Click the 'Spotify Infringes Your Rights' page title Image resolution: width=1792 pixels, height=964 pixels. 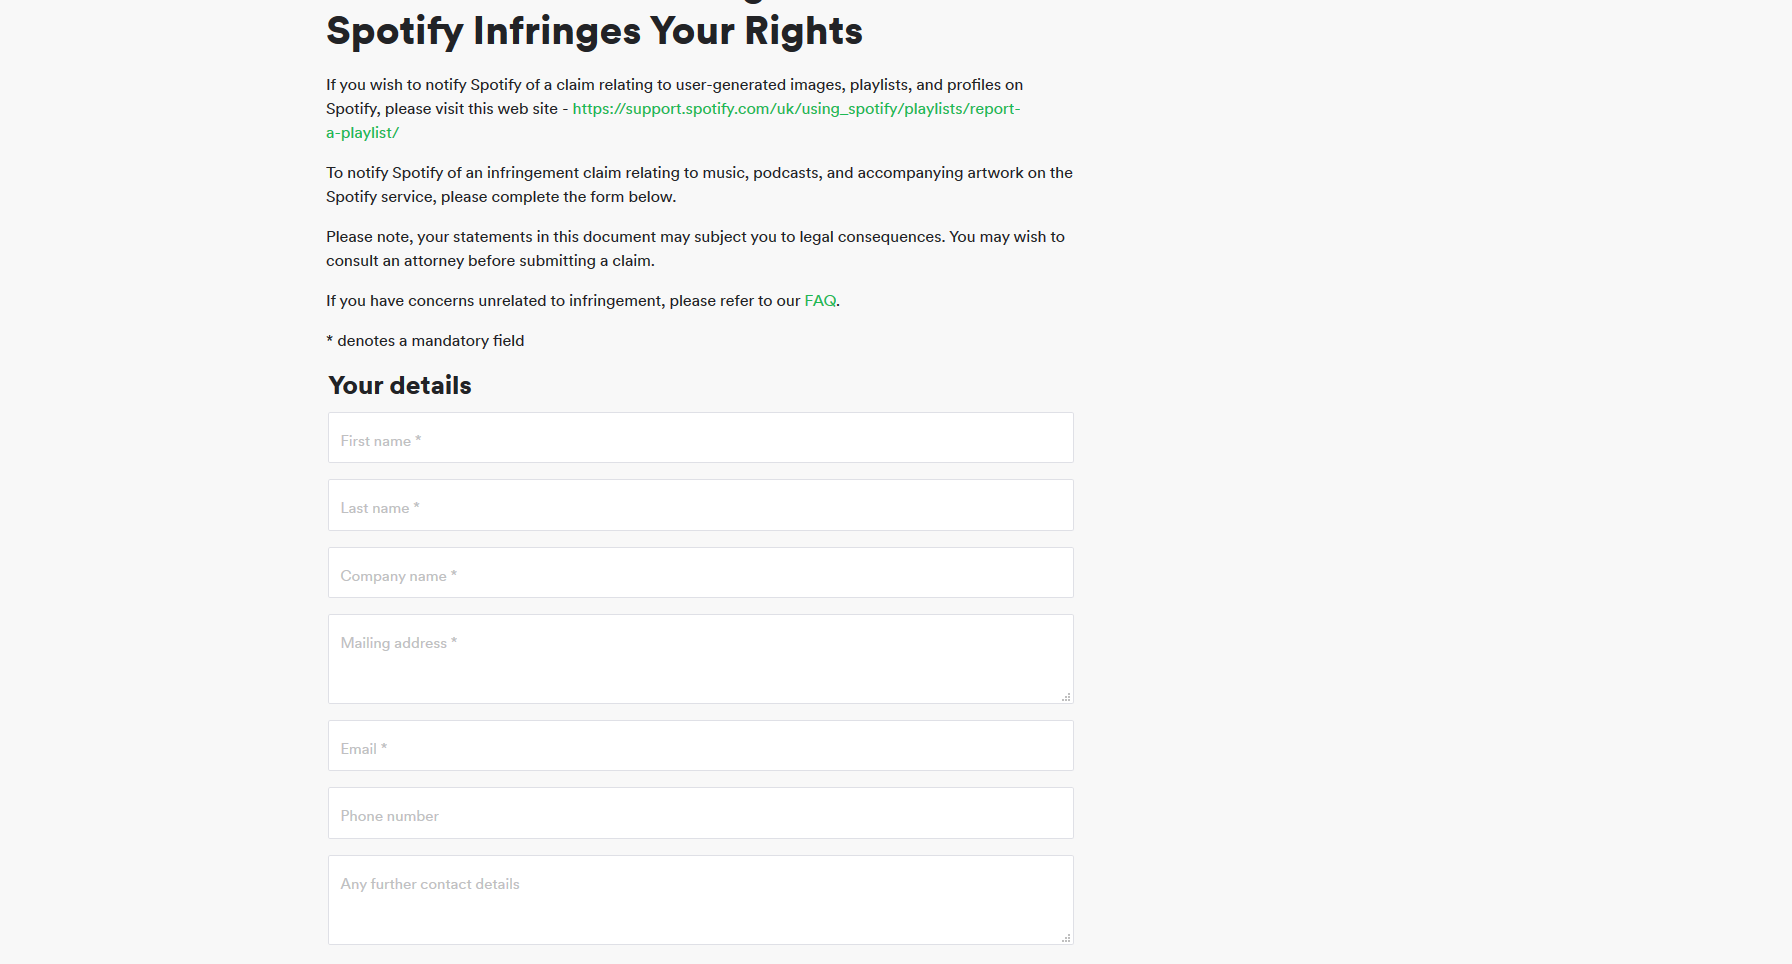tap(594, 31)
